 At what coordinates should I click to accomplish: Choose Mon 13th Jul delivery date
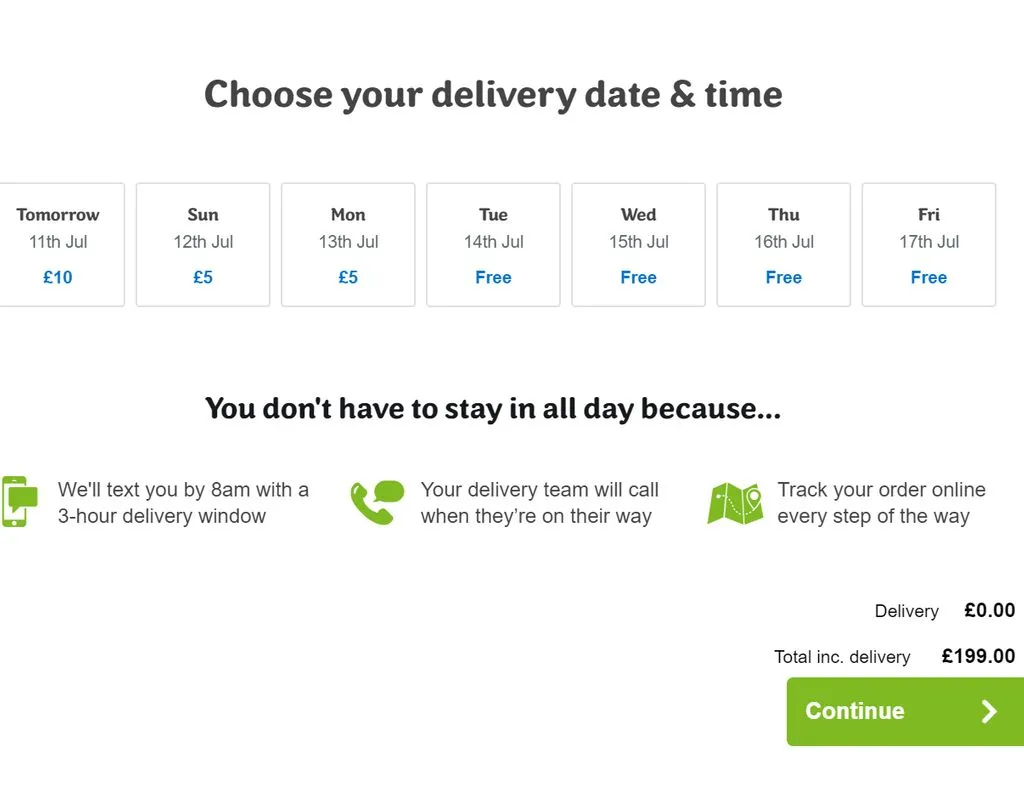348,244
